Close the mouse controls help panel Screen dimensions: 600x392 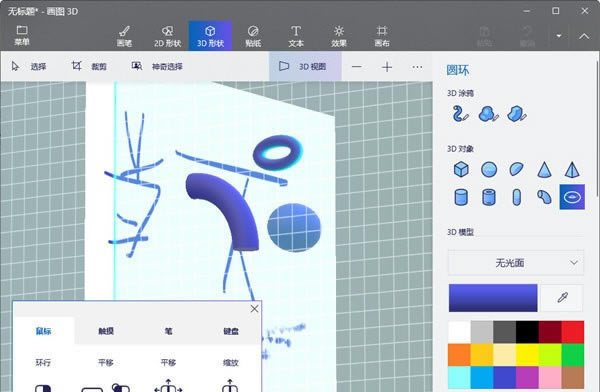[254, 309]
